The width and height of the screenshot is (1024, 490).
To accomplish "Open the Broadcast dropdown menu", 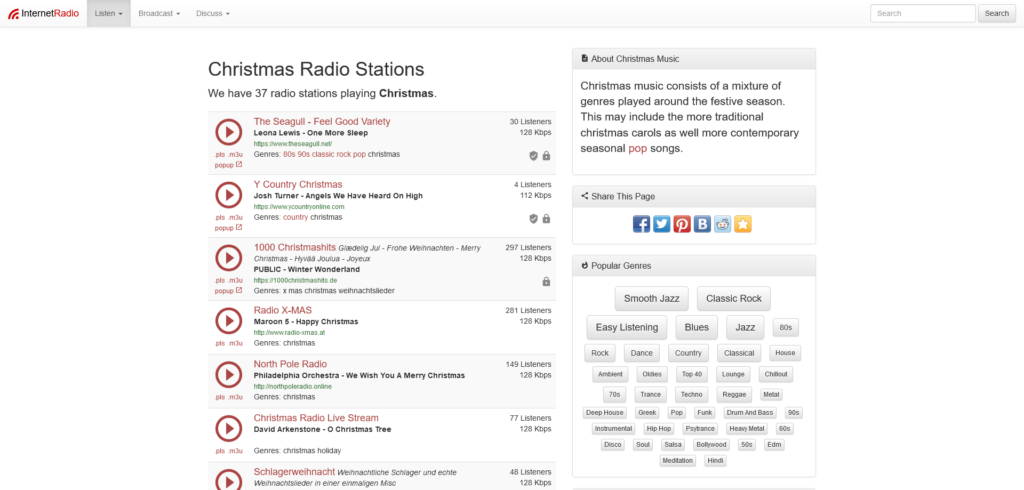I will [x=159, y=13].
